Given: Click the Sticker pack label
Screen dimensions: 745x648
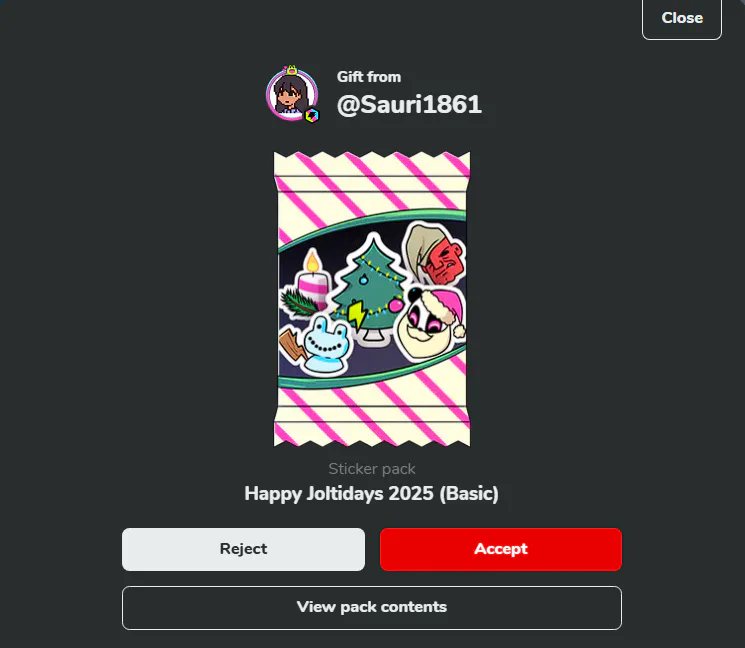Looking at the screenshot, I should [372, 469].
